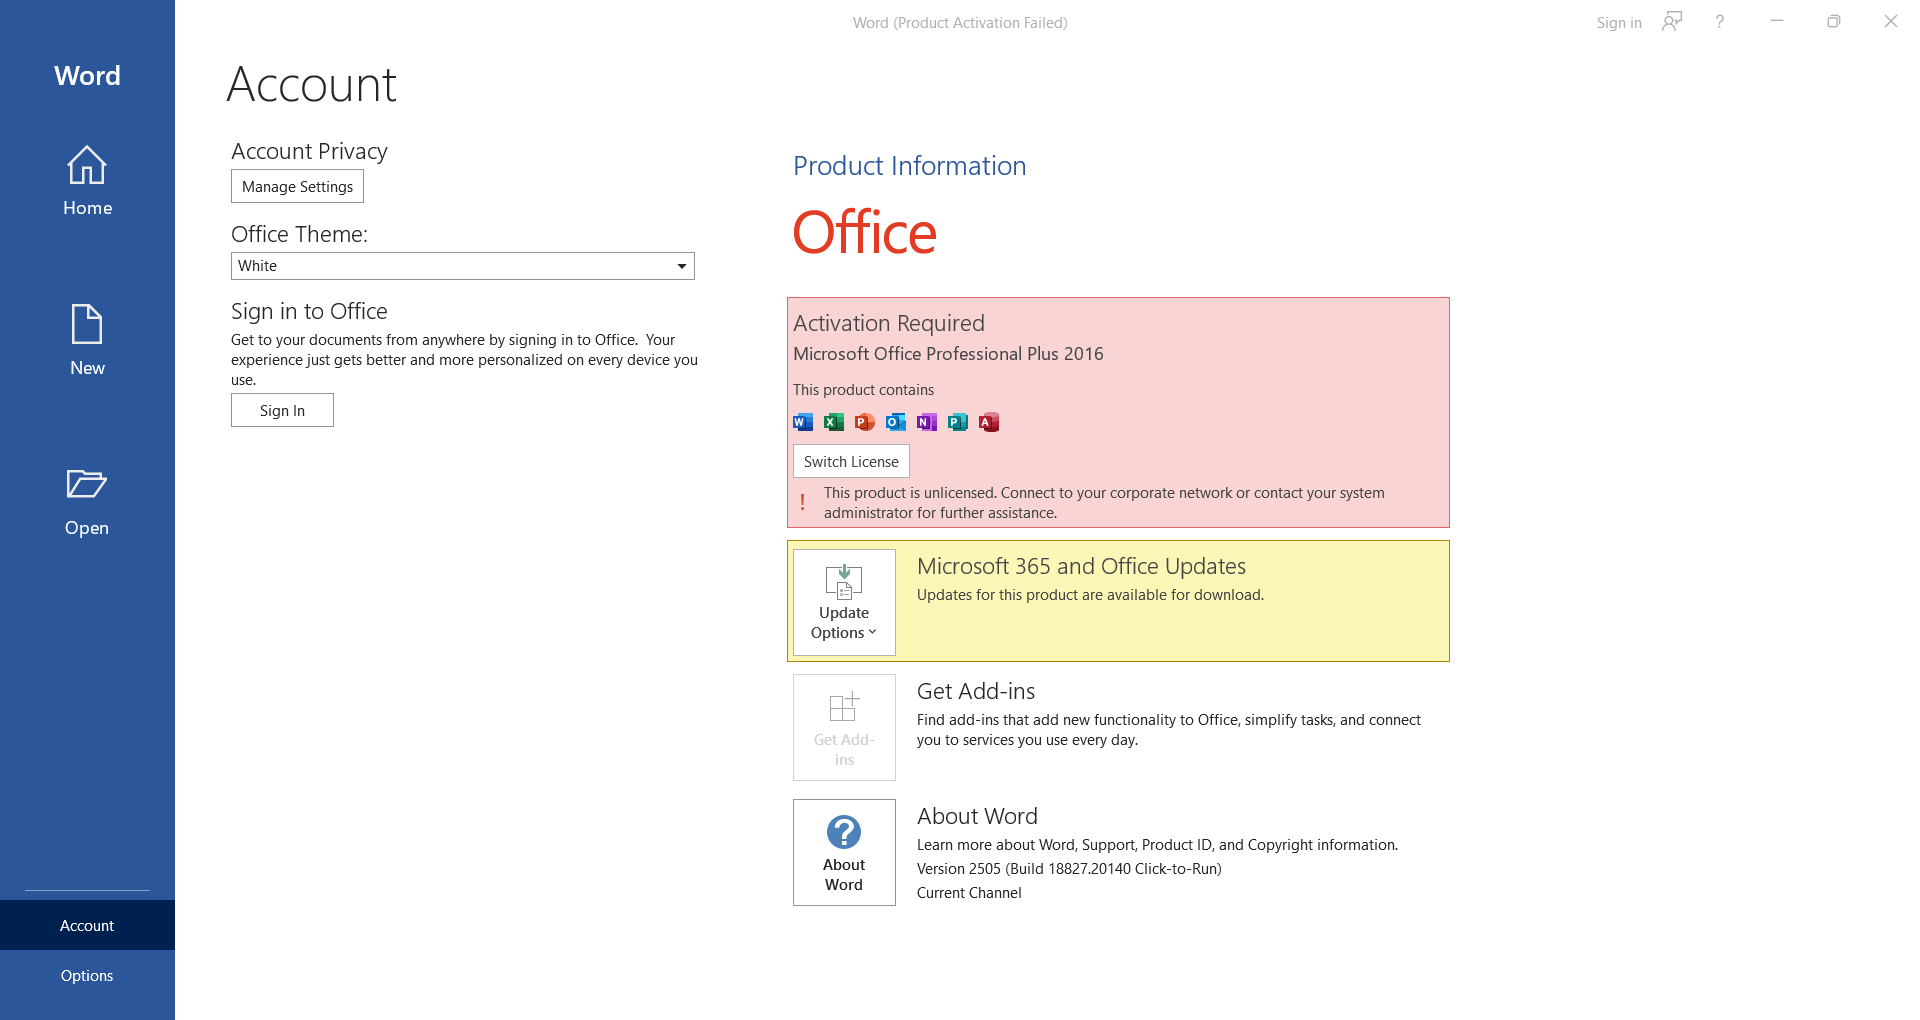Click the New document icon
1920x1020 pixels.
tap(87, 325)
